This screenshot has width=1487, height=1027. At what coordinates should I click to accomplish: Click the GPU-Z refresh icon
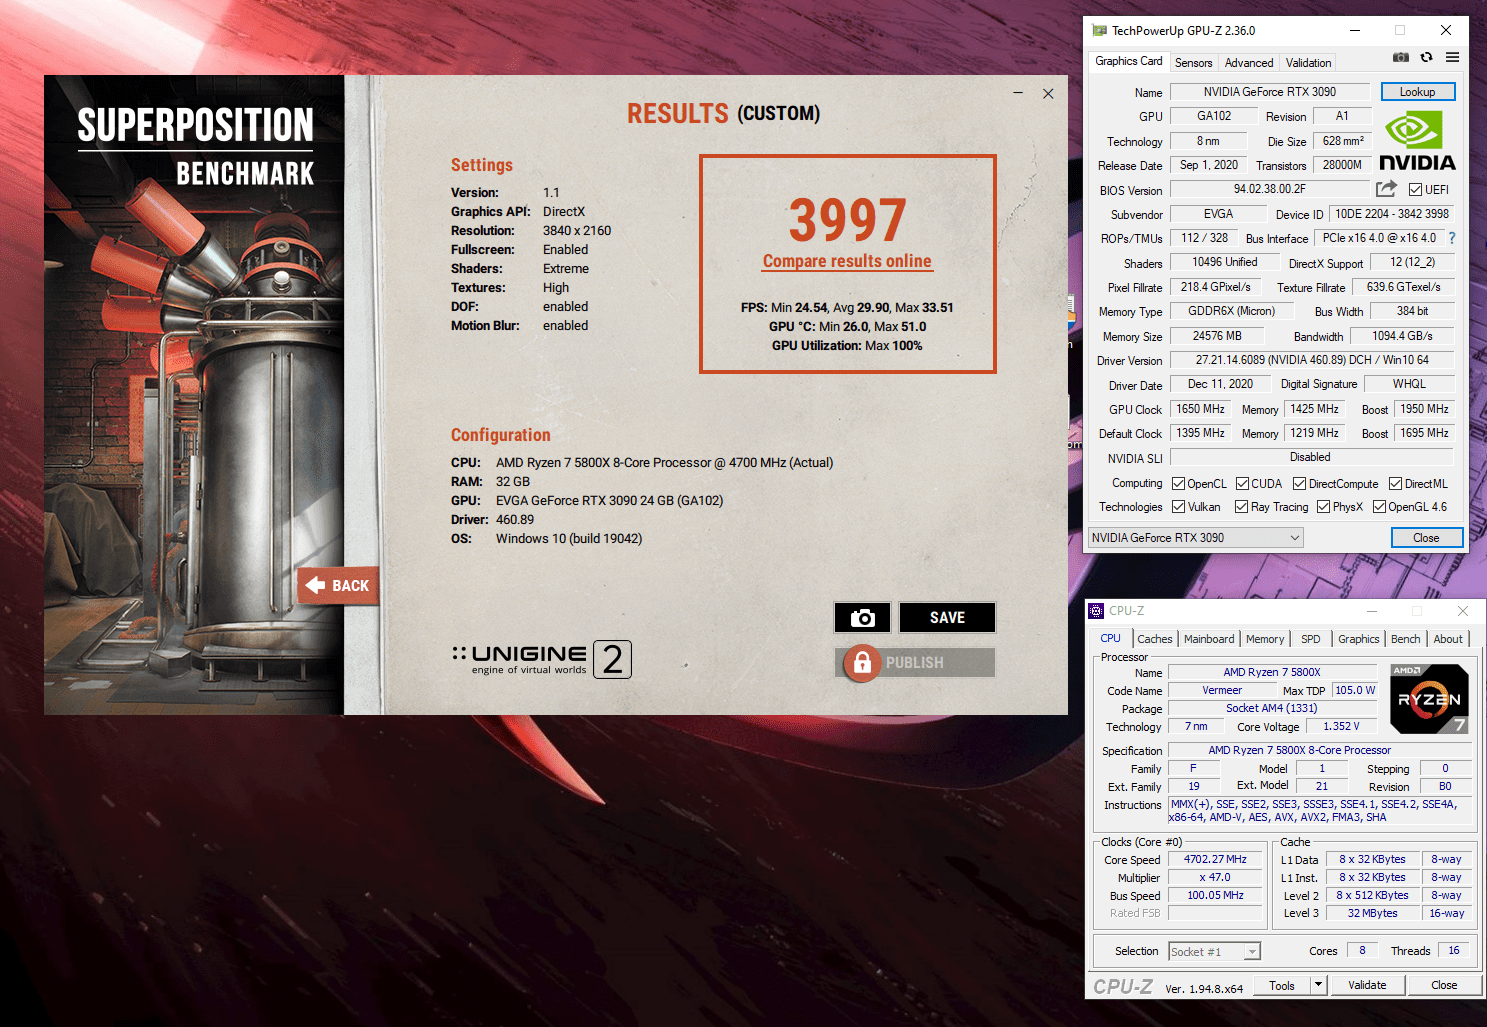coord(1427,57)
